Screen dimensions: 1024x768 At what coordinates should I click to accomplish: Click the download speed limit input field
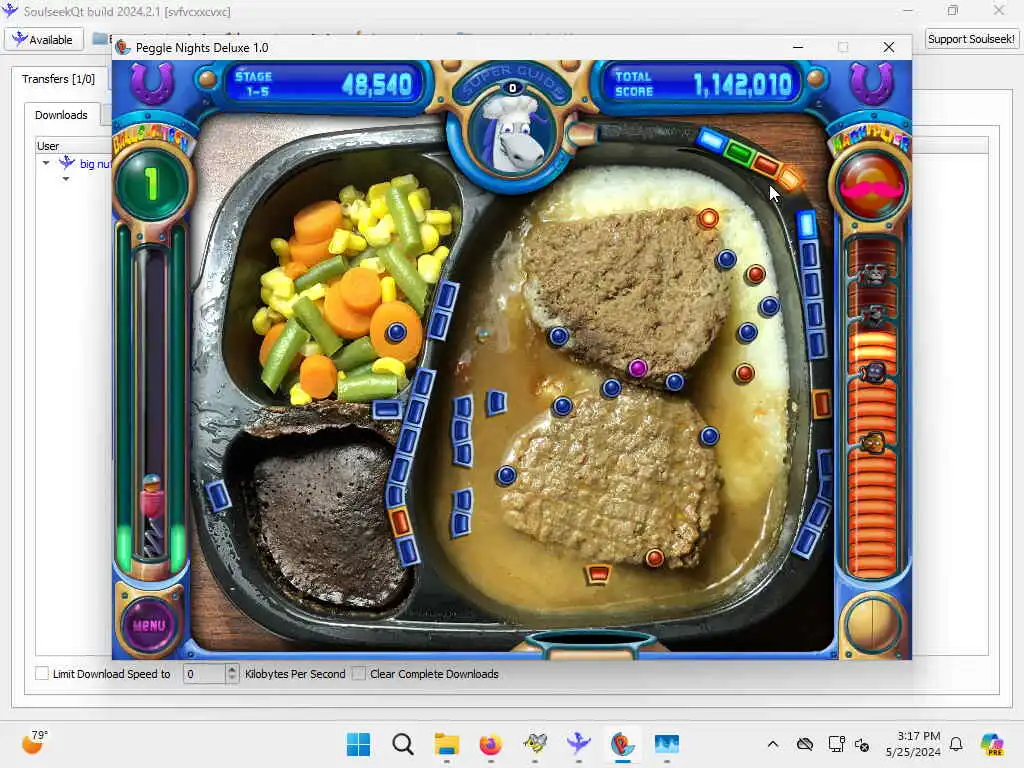click(205, 673)
